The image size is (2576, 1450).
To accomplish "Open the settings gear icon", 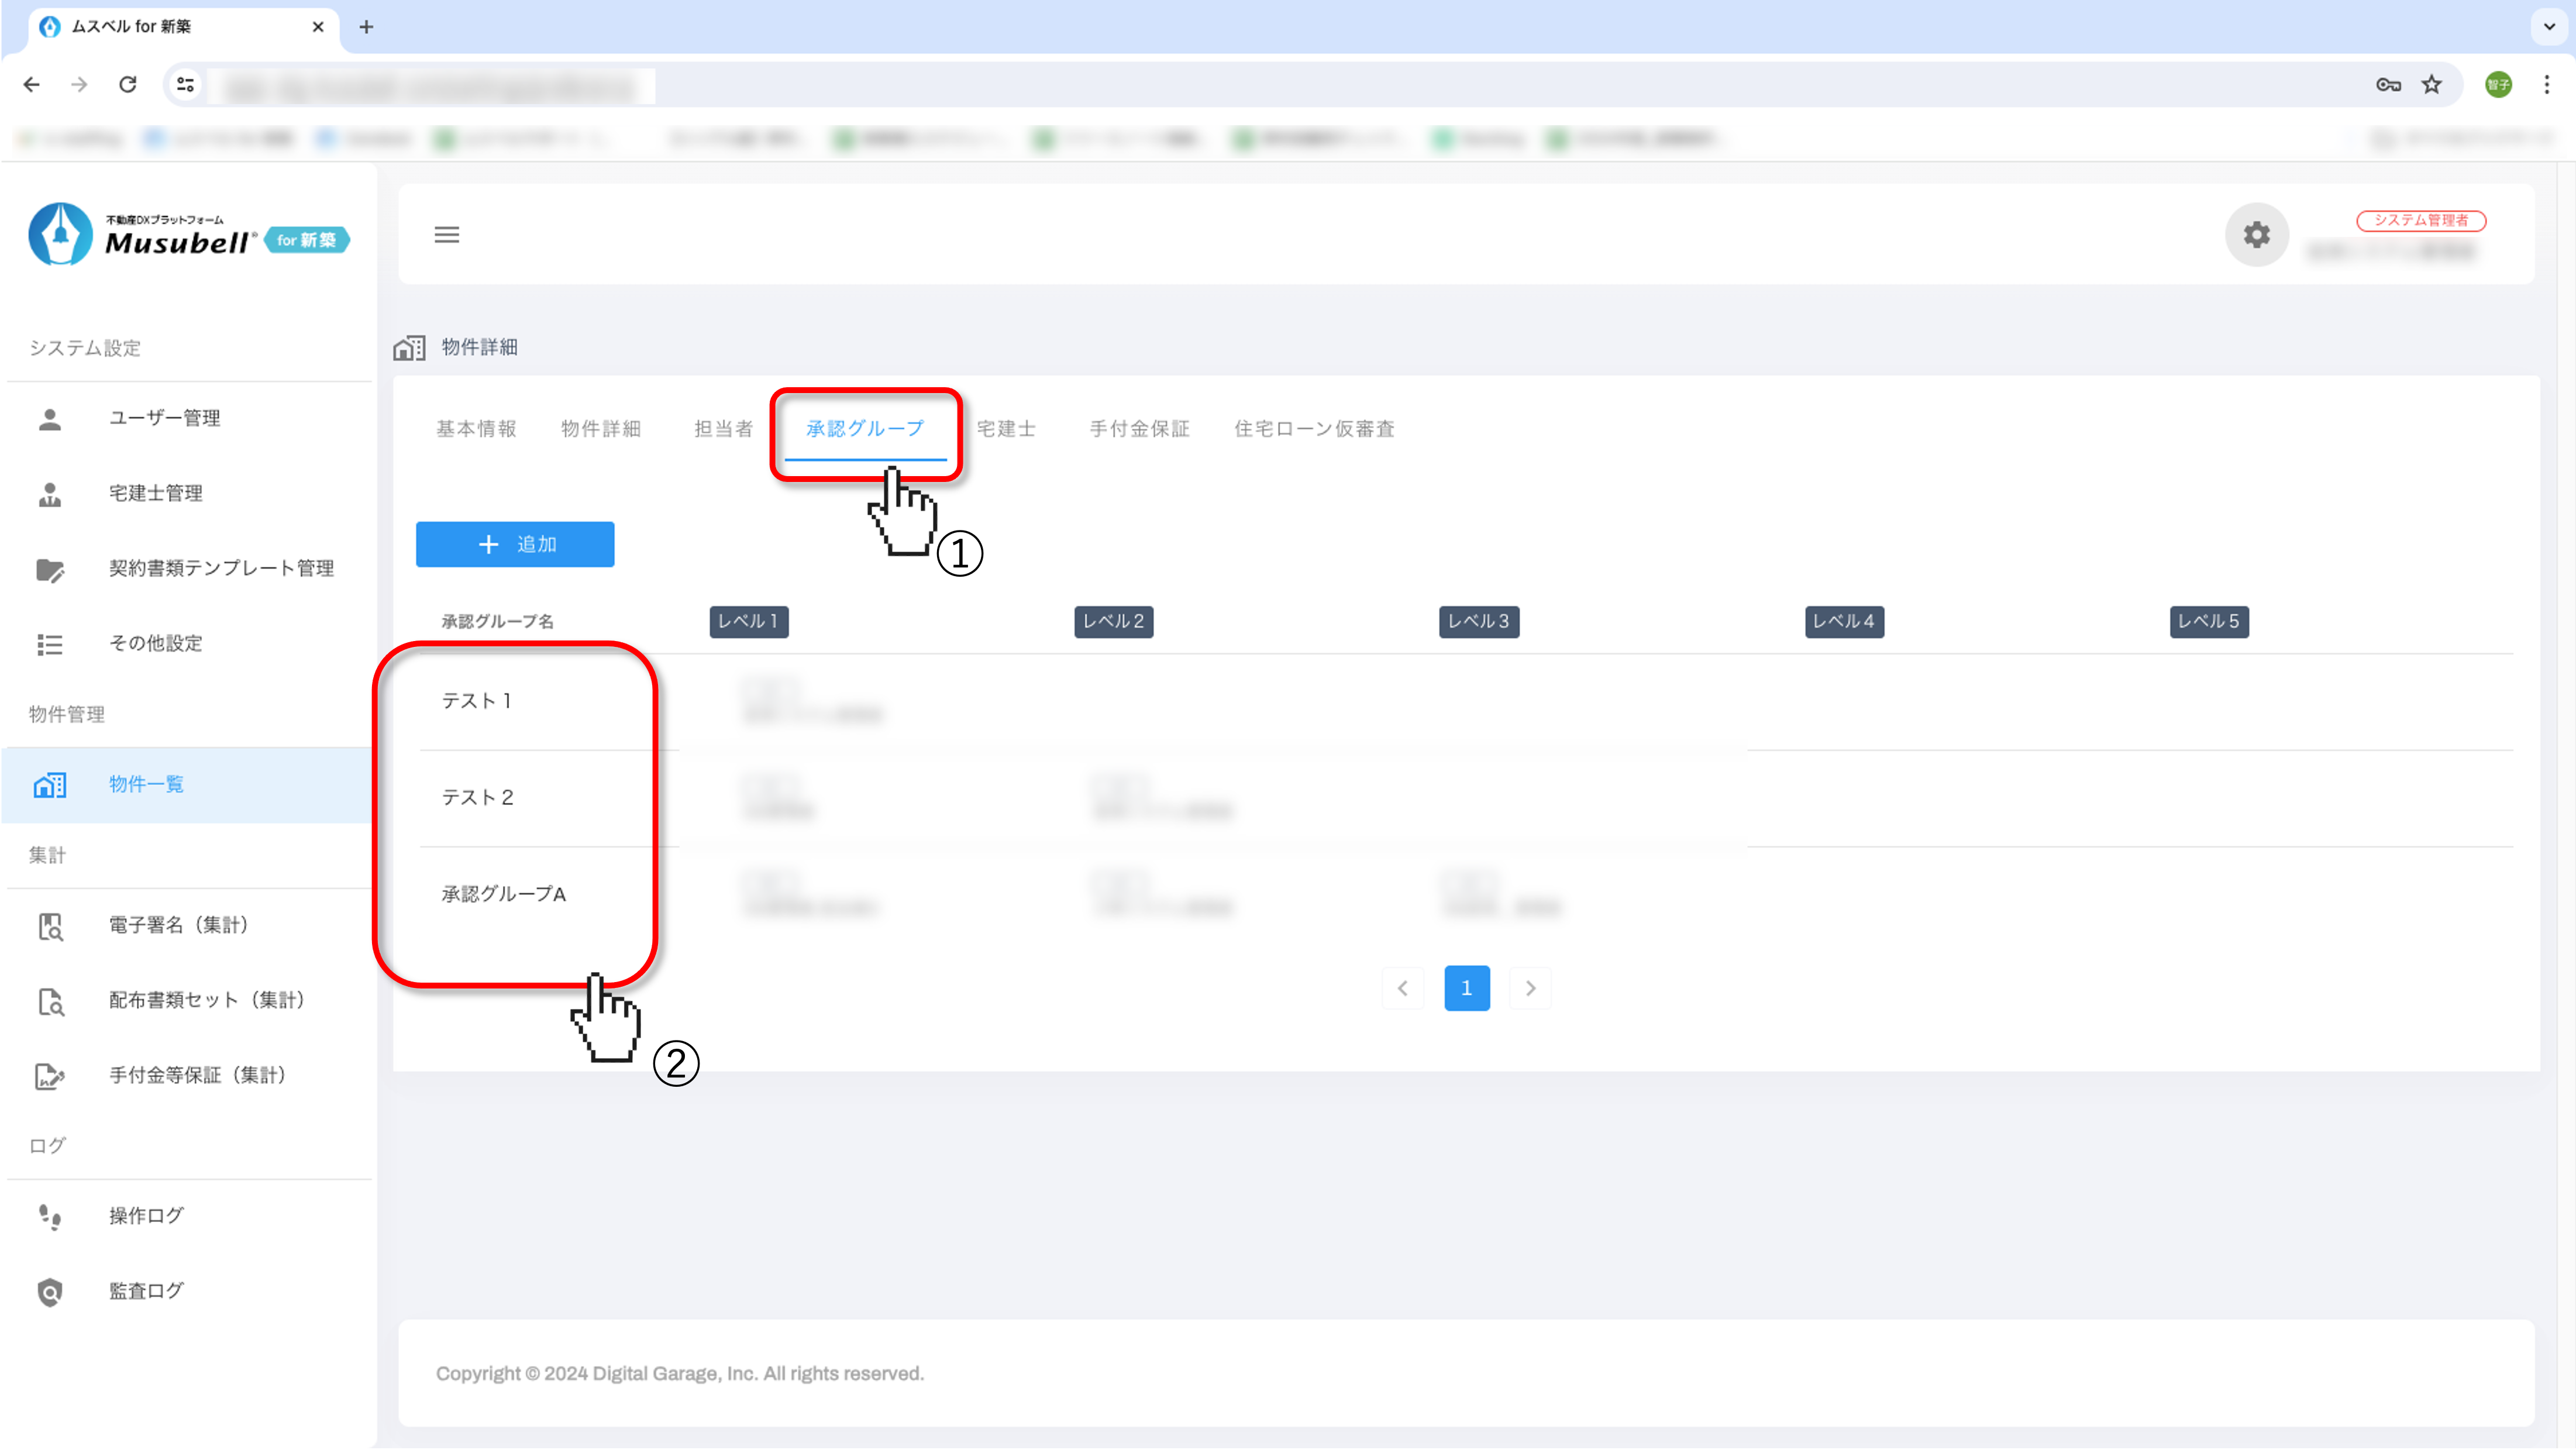I will (2256, 234).
